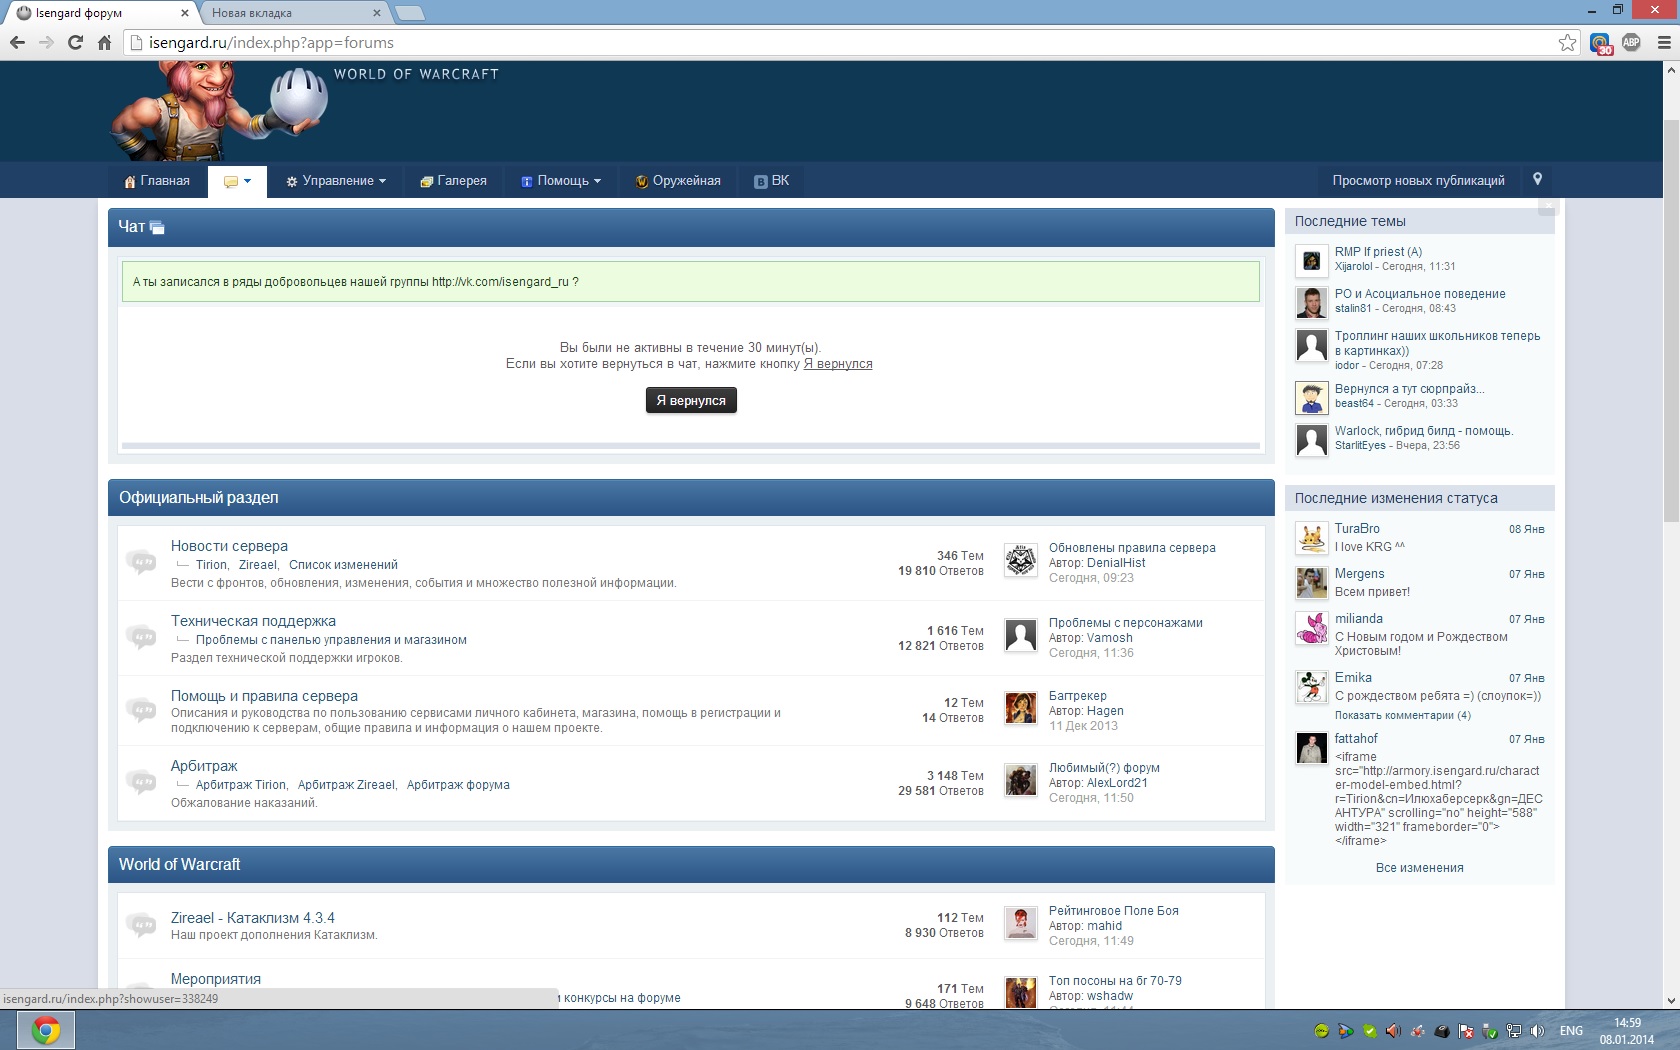Viewport: 1680px width, 1050px height.
Task: Click Проблемы с персонажами latest topic
Action: point(1125,623)
